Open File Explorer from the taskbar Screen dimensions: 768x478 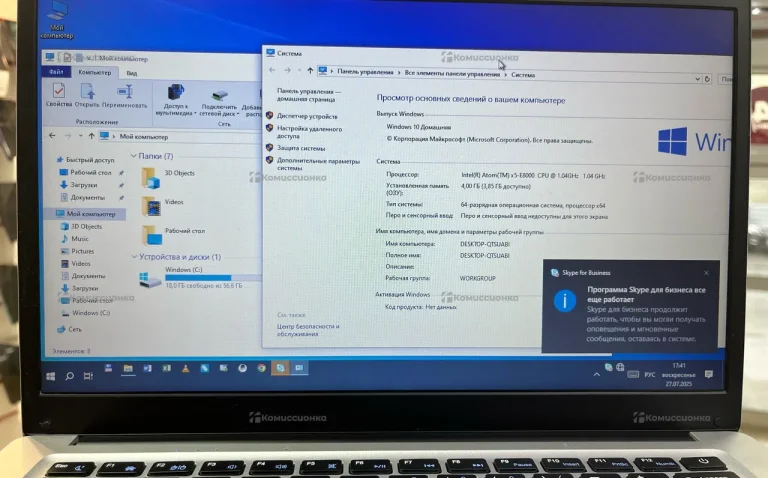pyautogui.click(x=128, y=368)
